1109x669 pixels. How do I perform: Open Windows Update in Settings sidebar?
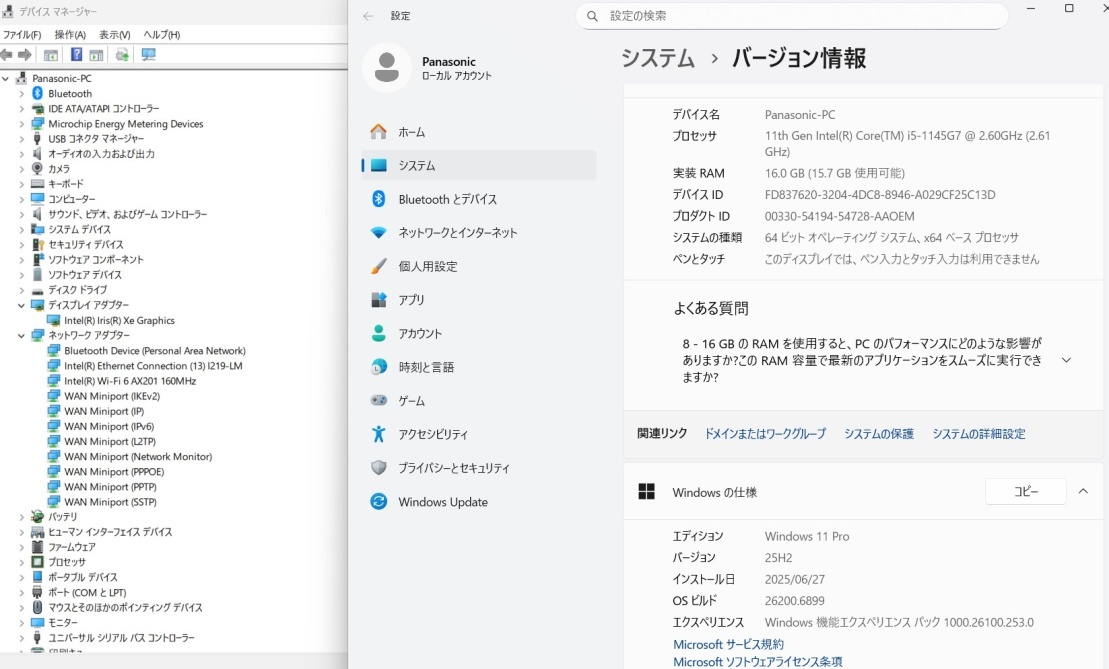coord(442,502)
